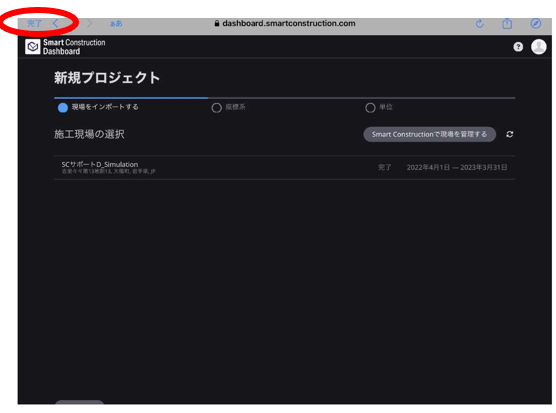Select the 現場をインポートする step

pyautogui.click(x=98, y=107)
